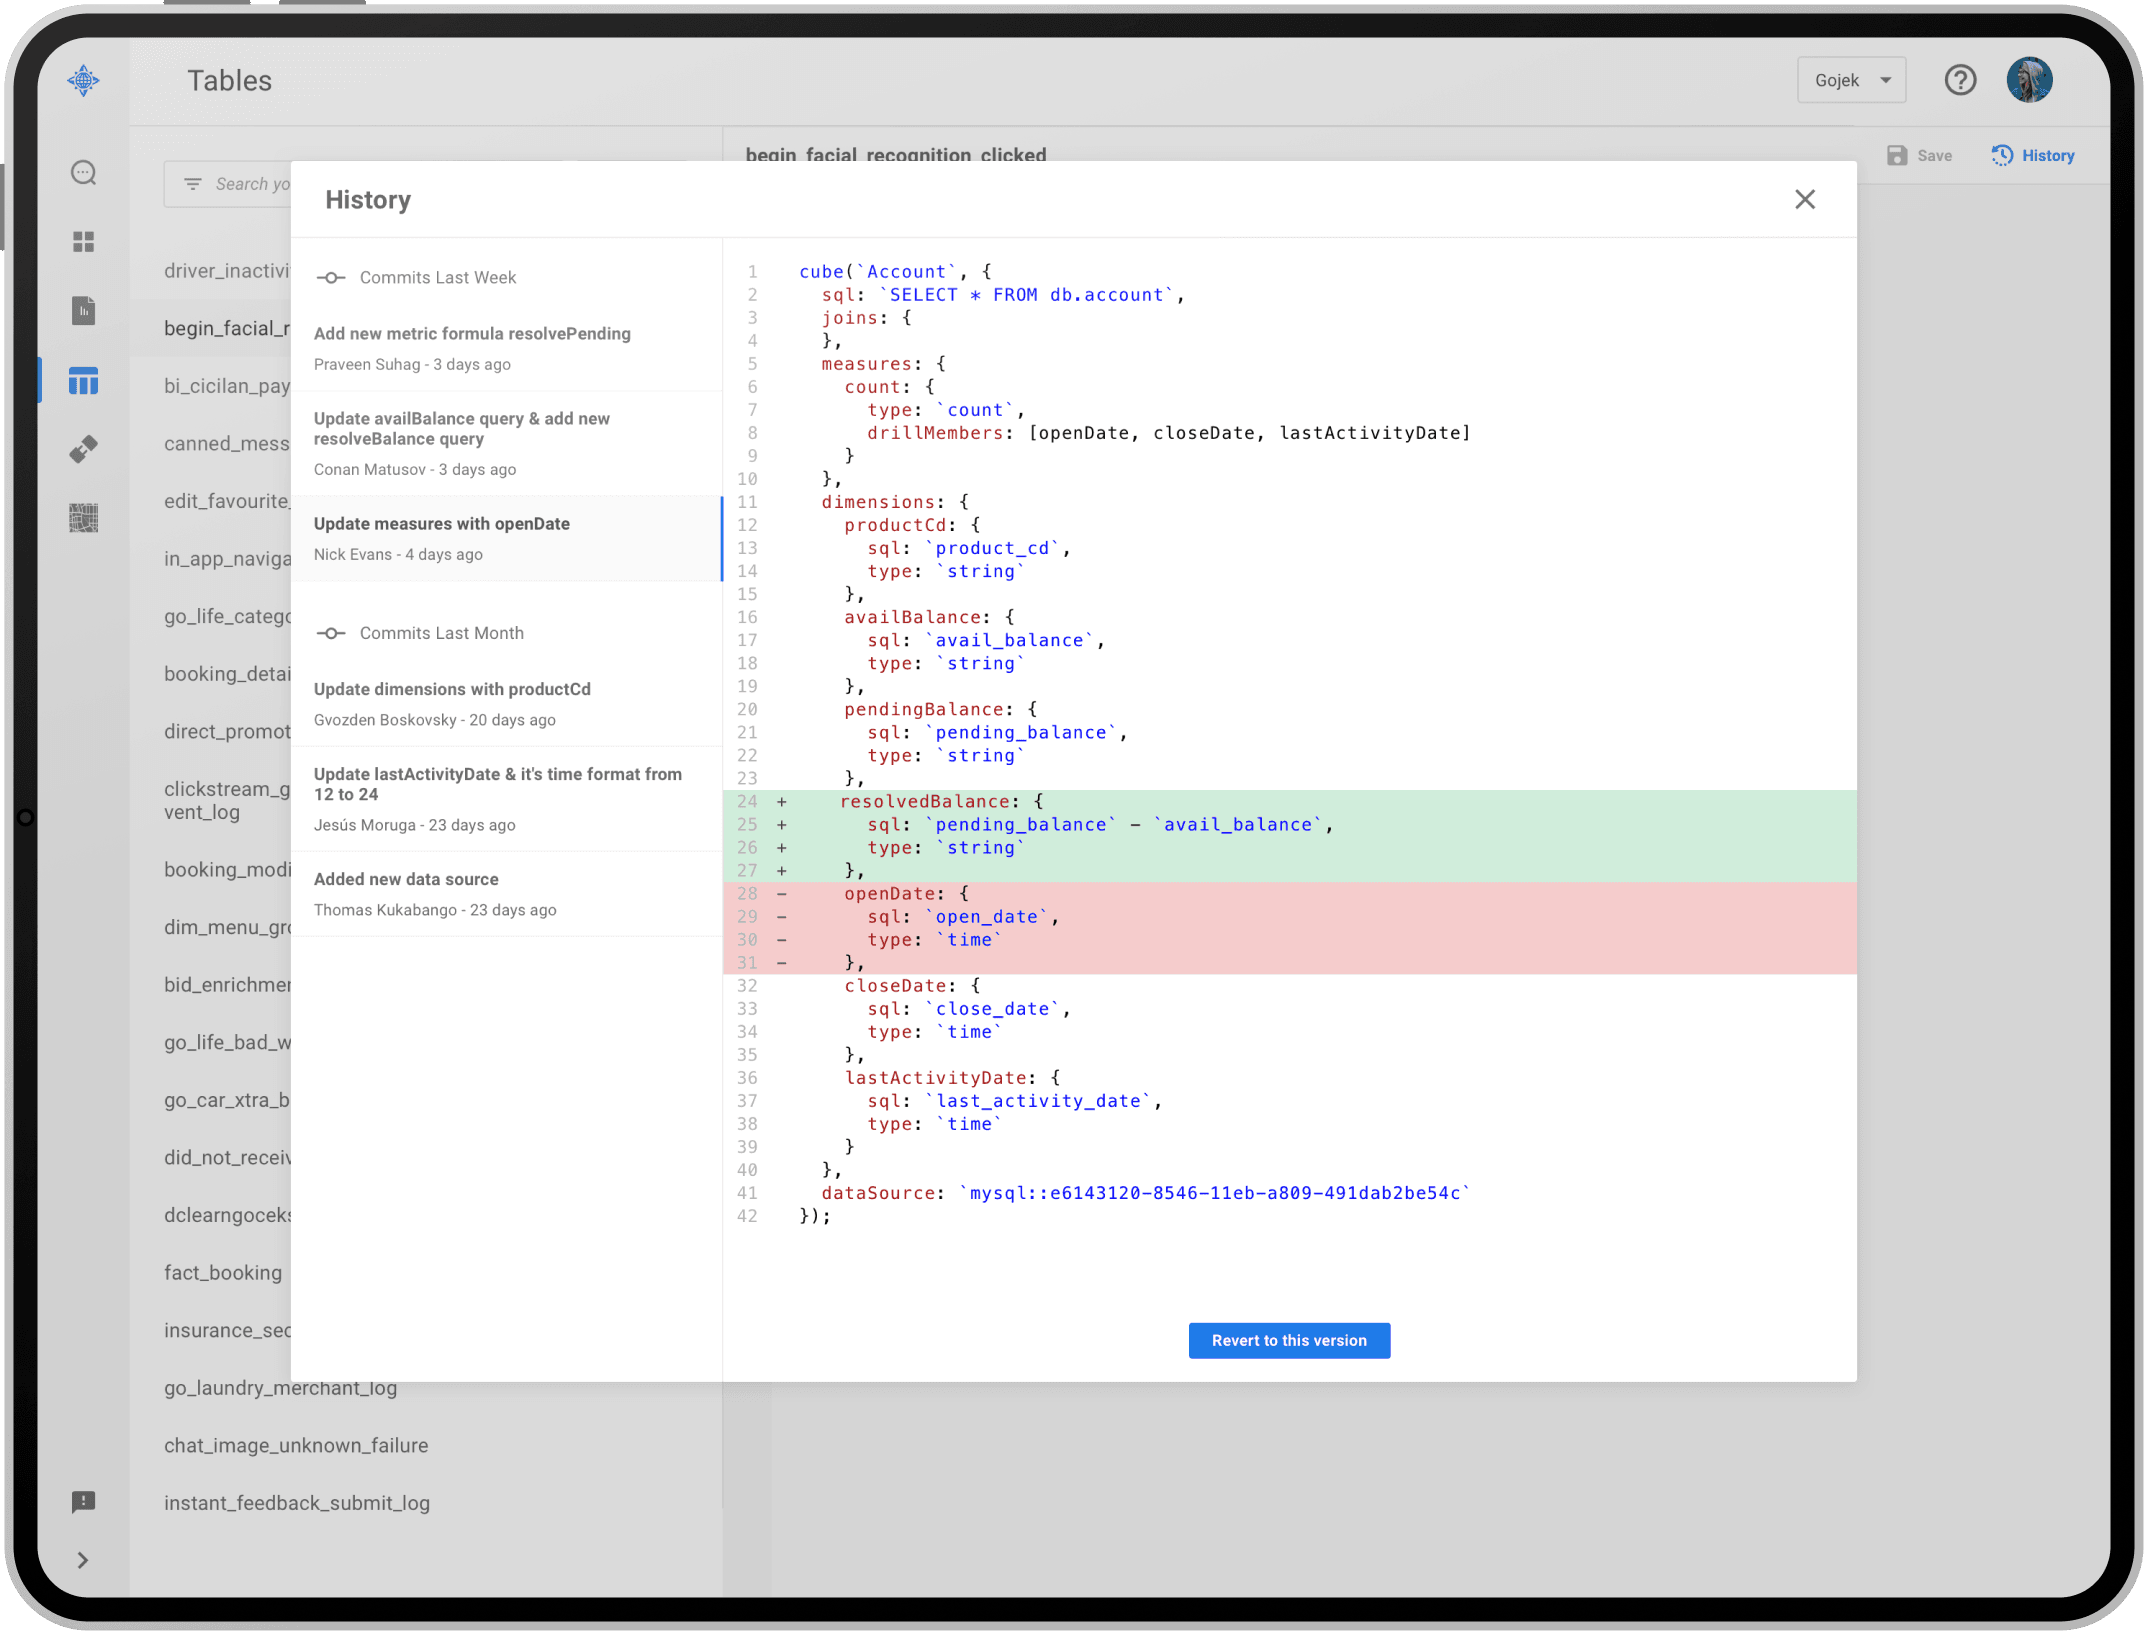This screenshot has width=2144, height=1631.
Task: Select commit 'Added new data source'
Action: pyautogui.click(x=506, y=894)
